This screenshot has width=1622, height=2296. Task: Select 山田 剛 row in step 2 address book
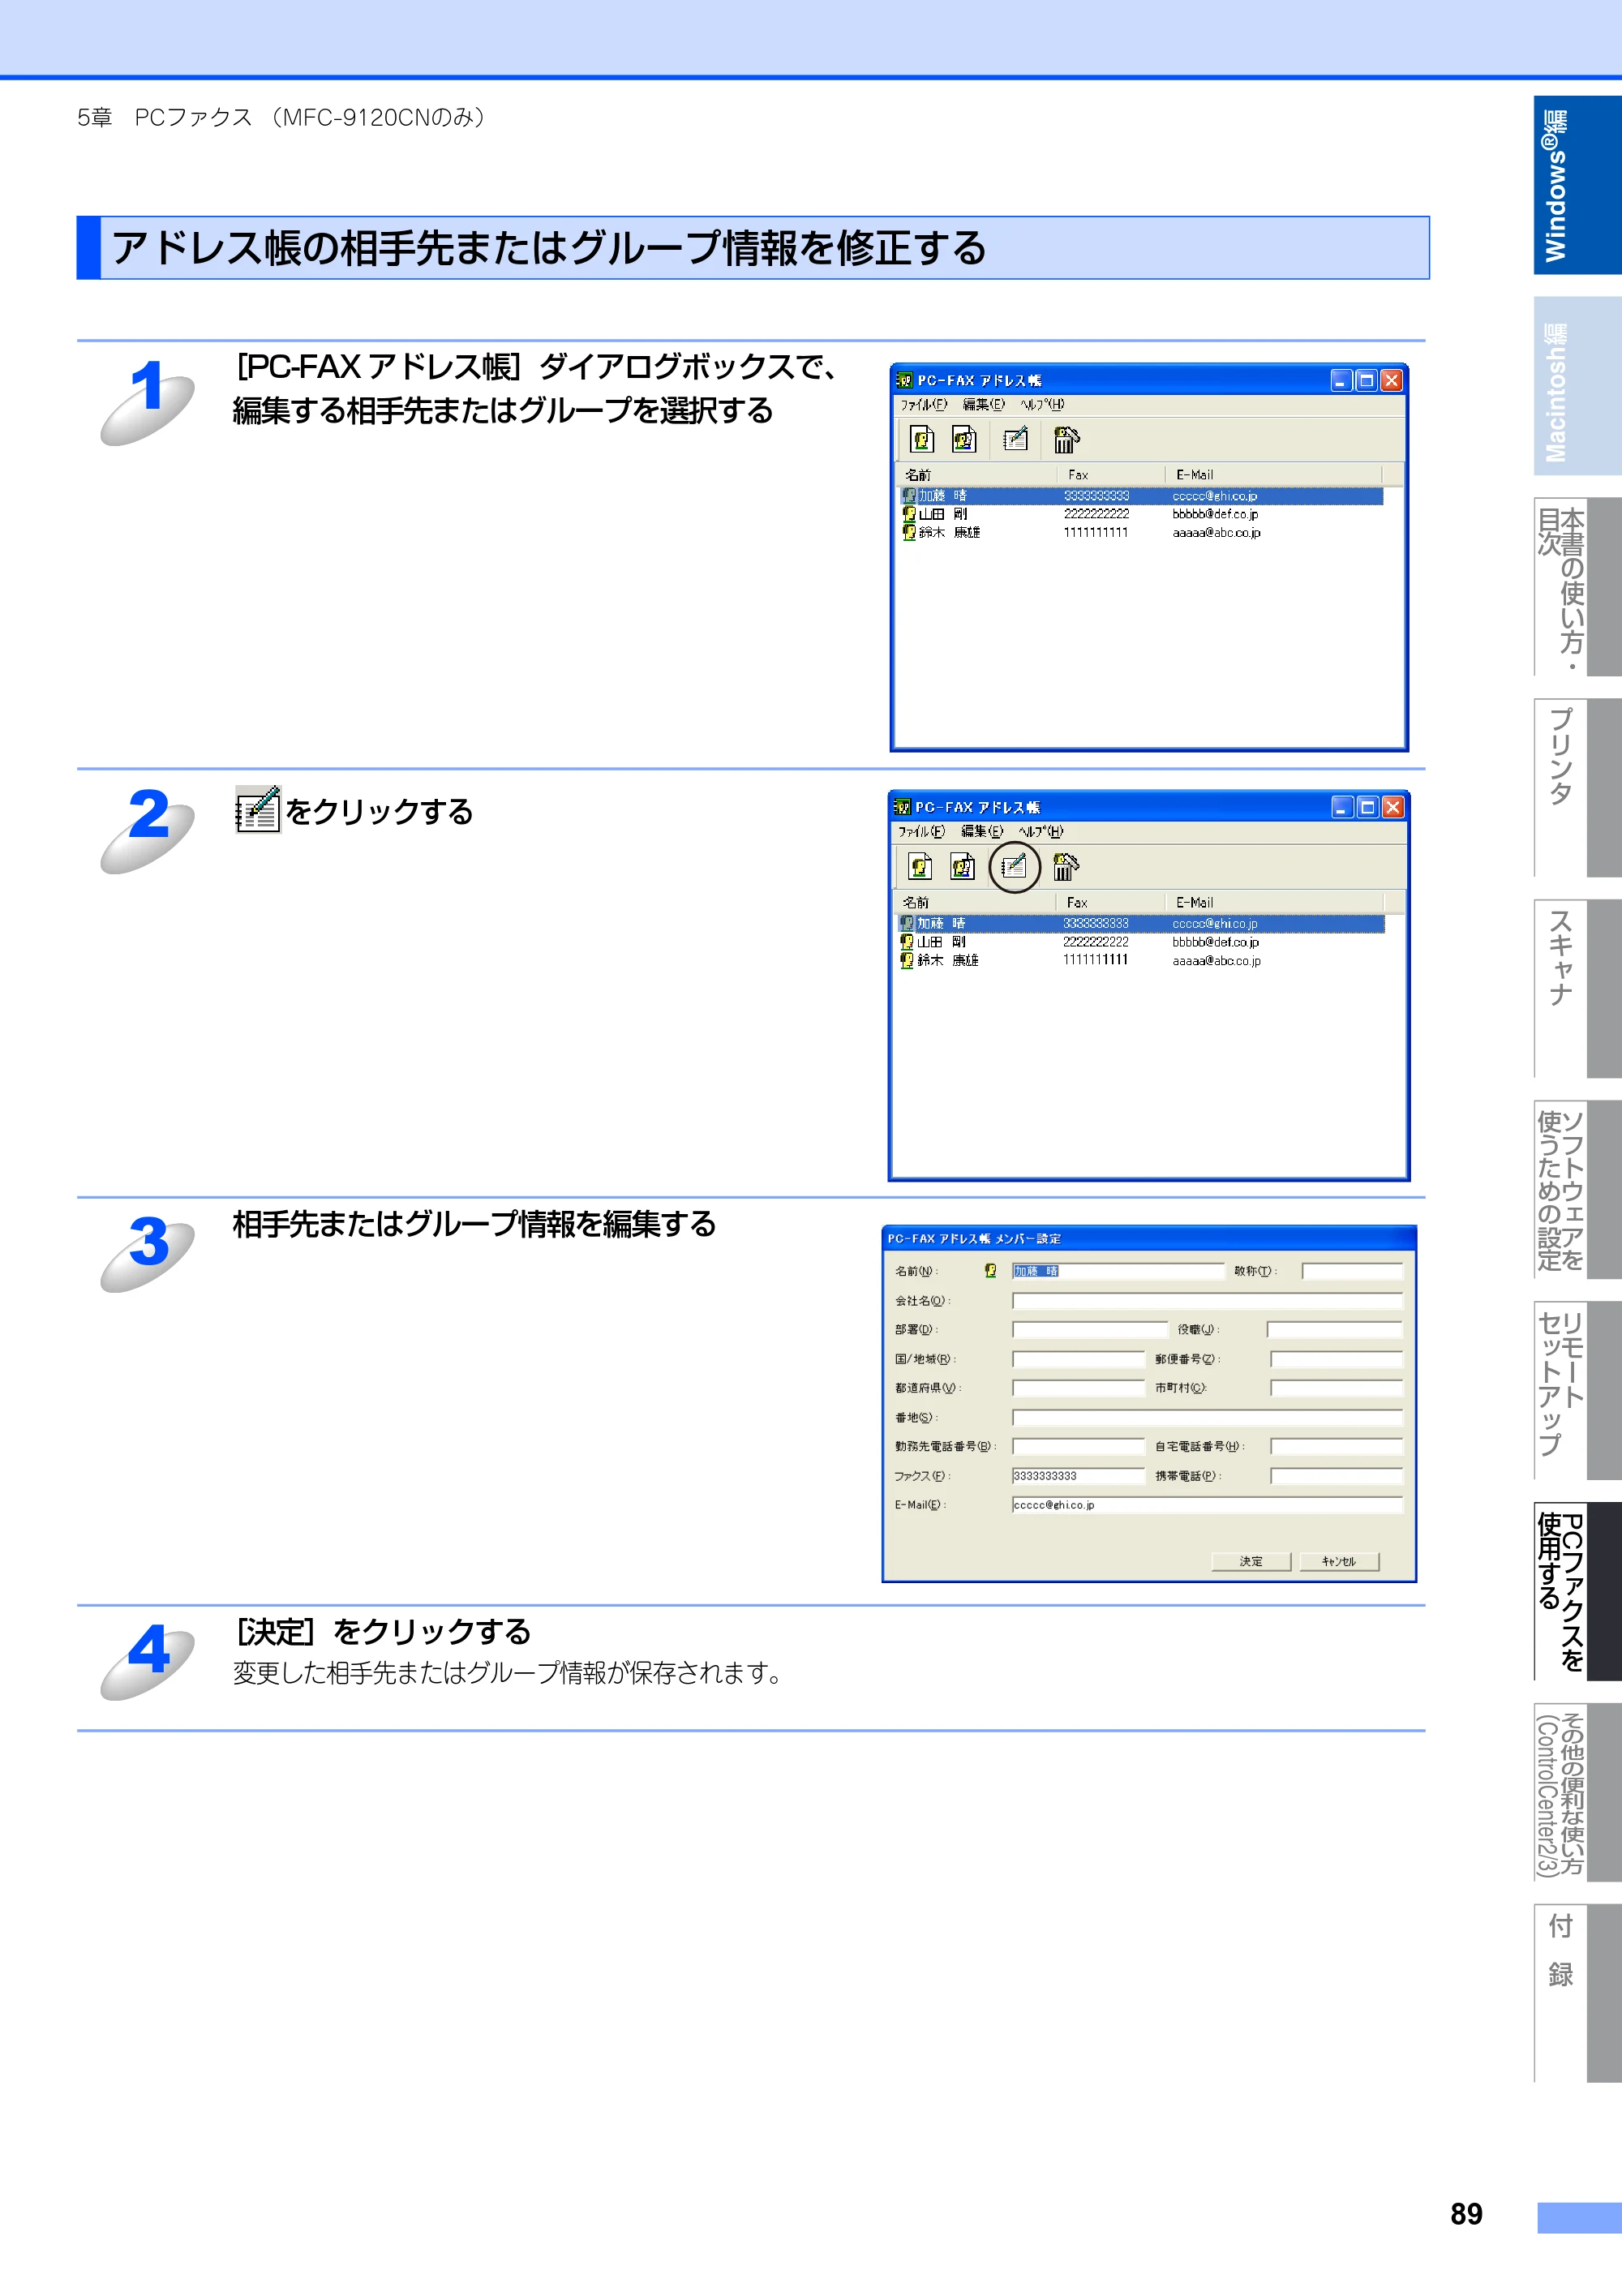click(x=1140, y=942)
